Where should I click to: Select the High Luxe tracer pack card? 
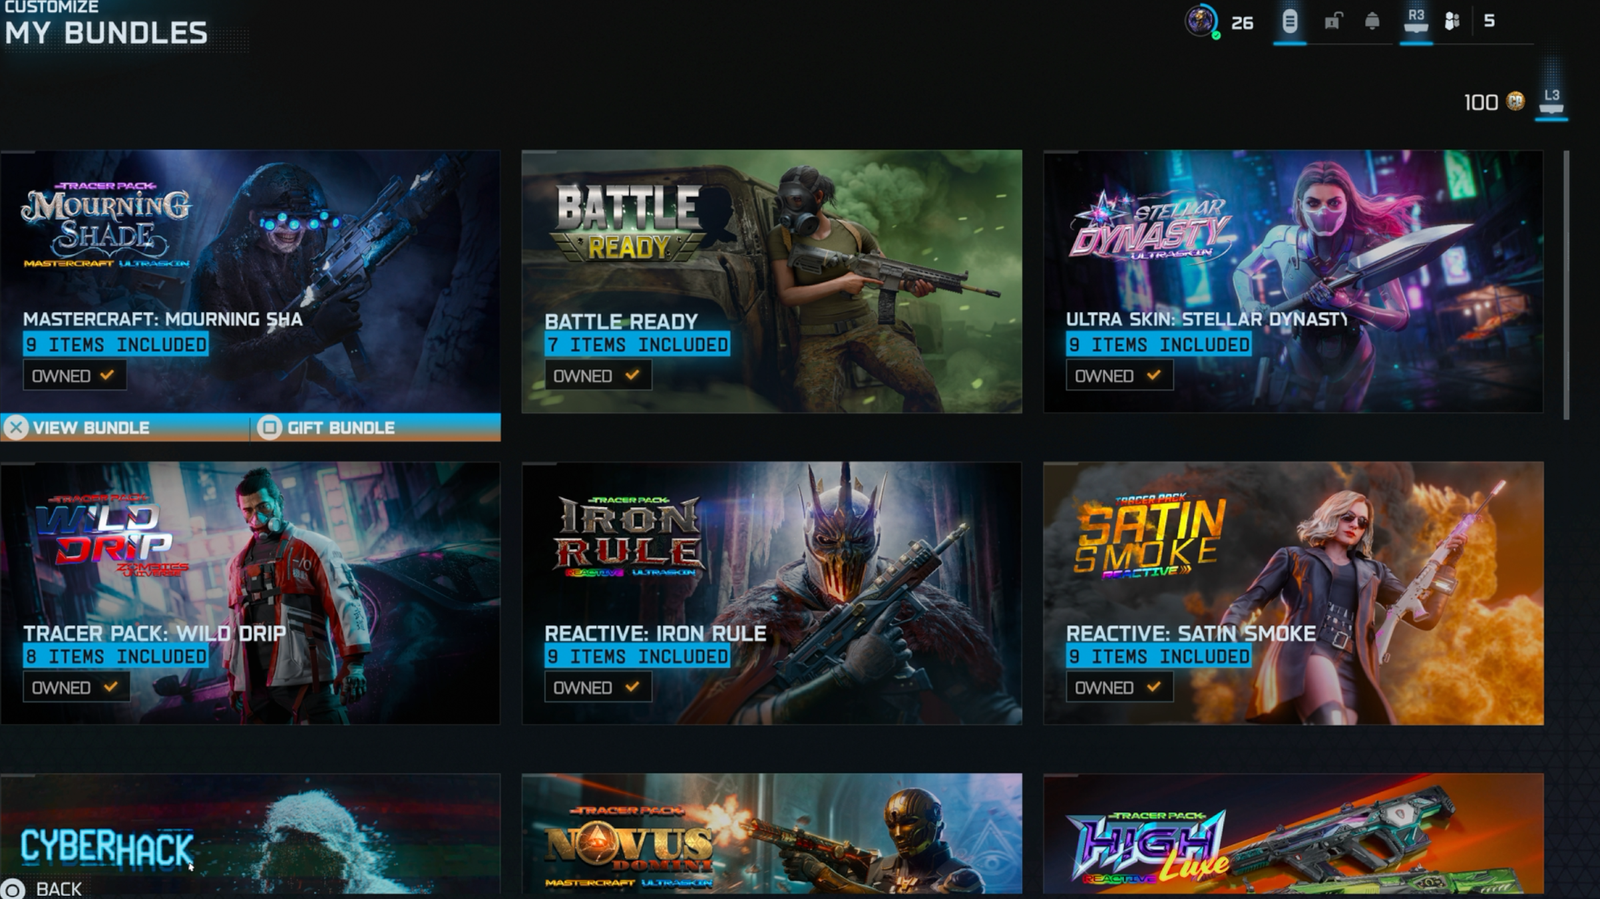click(x=1293, y=834)
